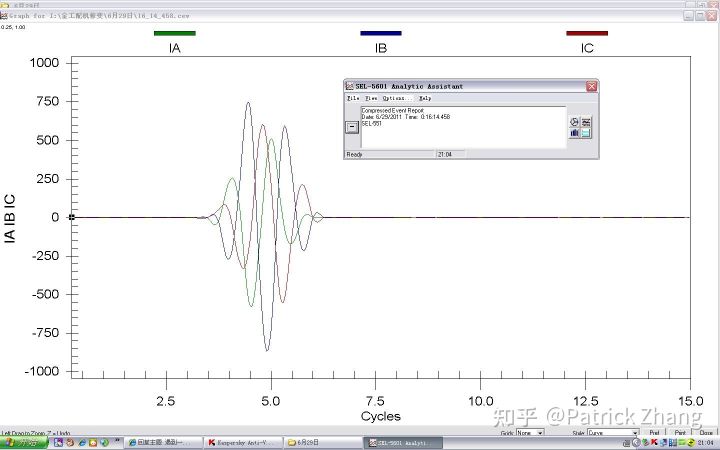The width and height of the screenshot is (720, 450).
Task: Switch to the Kaspersky Anti-Virus taskbar window
Action: coord(242,442)
